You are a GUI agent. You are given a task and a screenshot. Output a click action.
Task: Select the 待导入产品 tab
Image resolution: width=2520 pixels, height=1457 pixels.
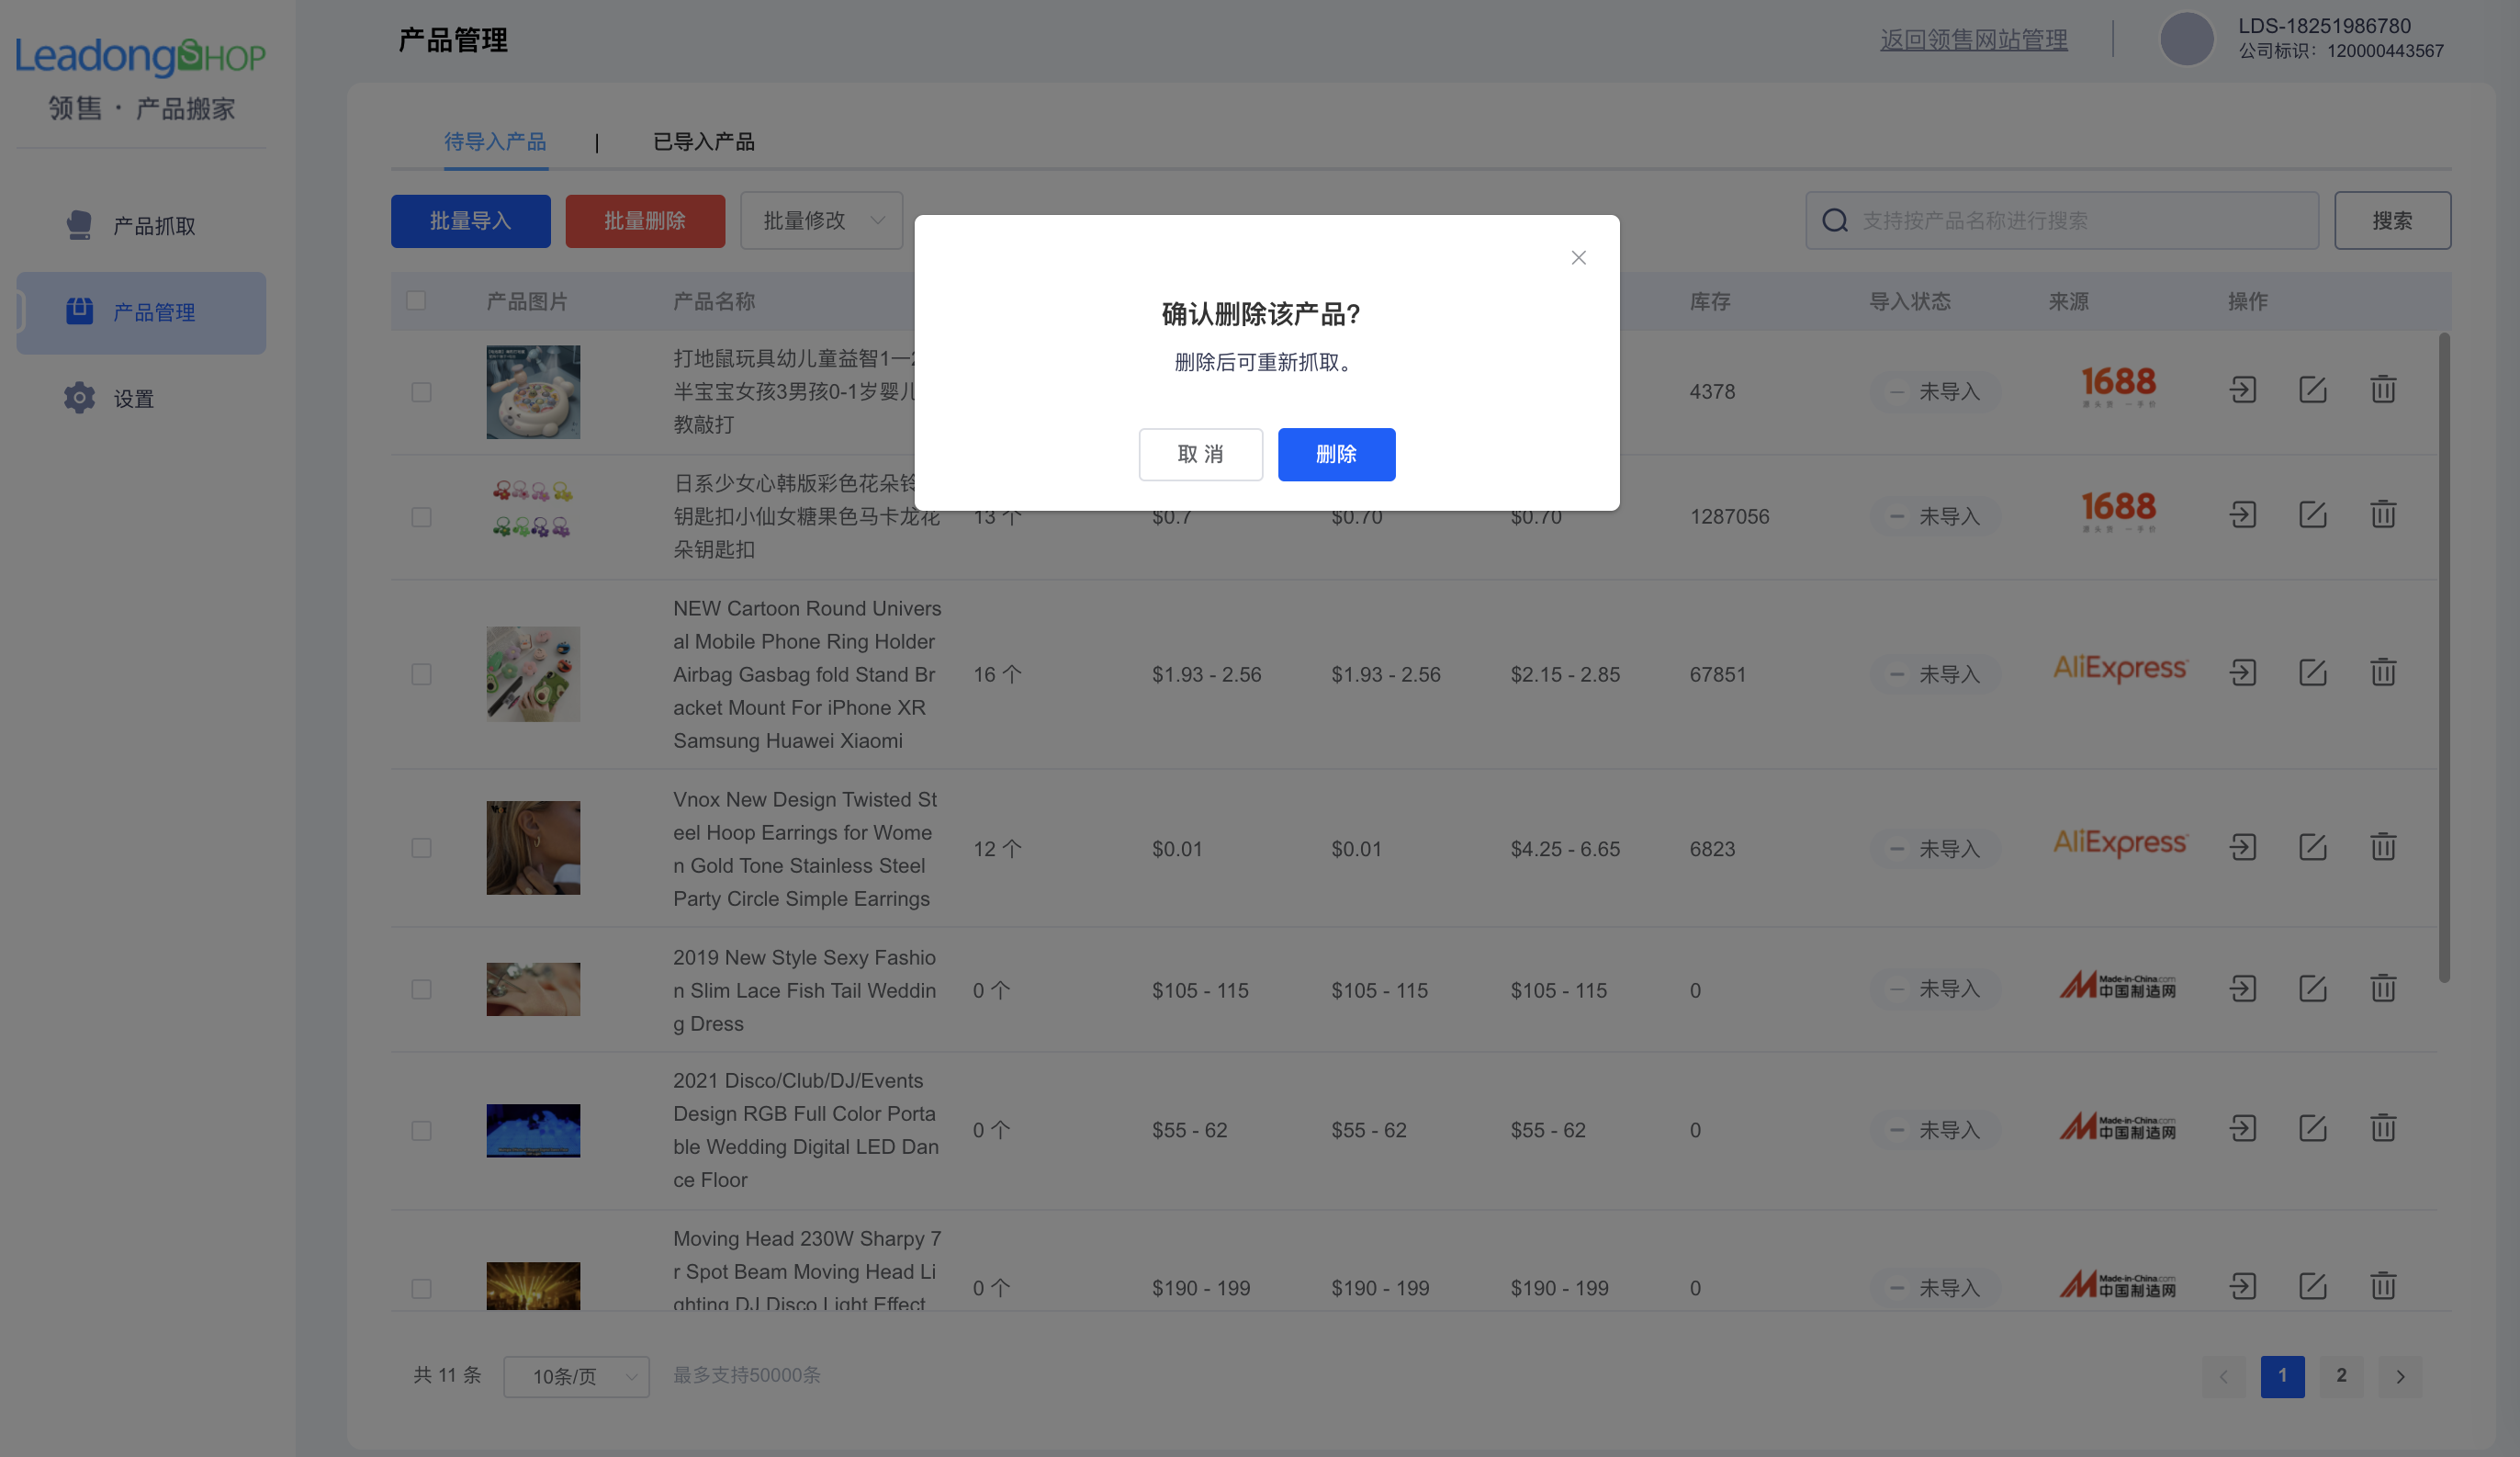pyautogui.click(x=496, y=141)
